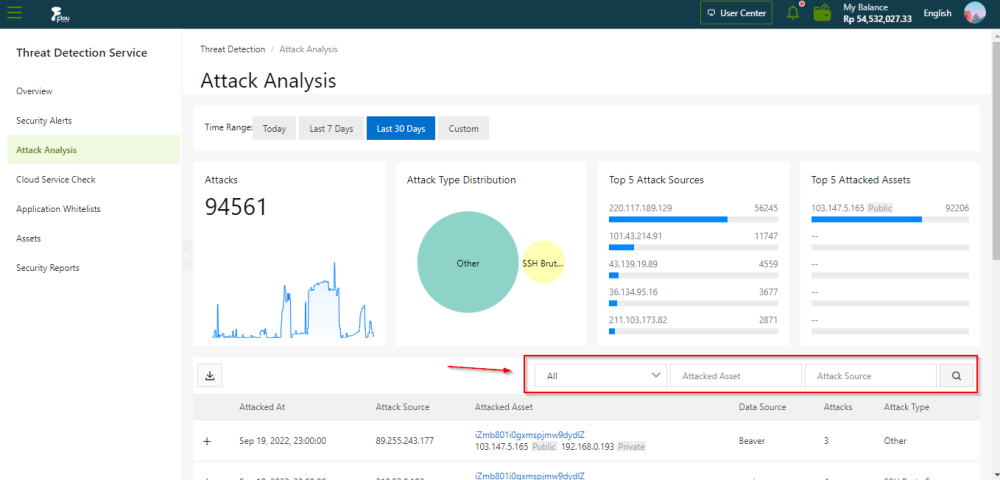Select attack source 220.117.189.129
Screen dimensions: 1000x480
click(x=640, y=208)
